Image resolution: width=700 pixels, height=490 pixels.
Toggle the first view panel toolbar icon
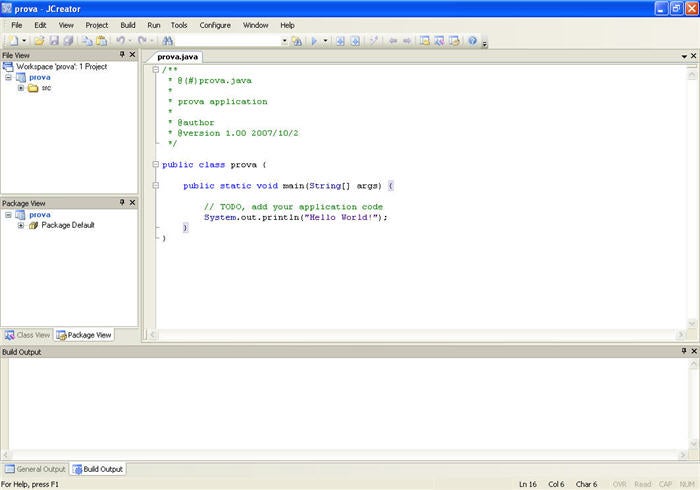(425, 41)
